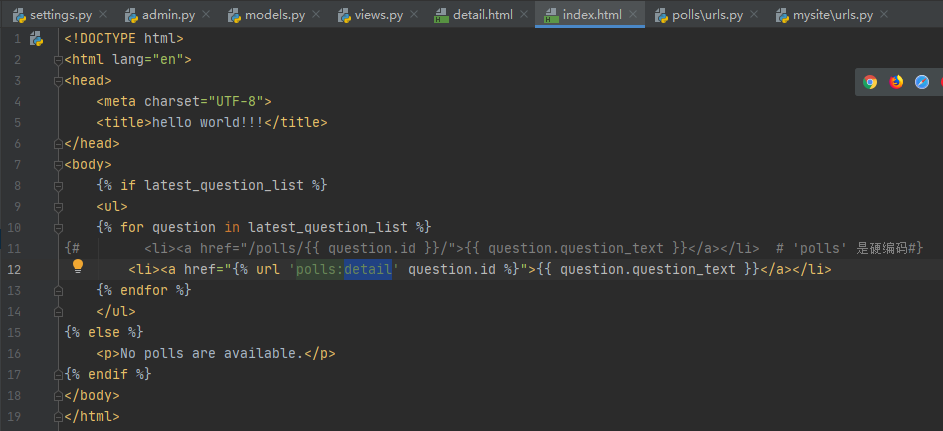Collapse the body tag fold marker

coord(59,164)
